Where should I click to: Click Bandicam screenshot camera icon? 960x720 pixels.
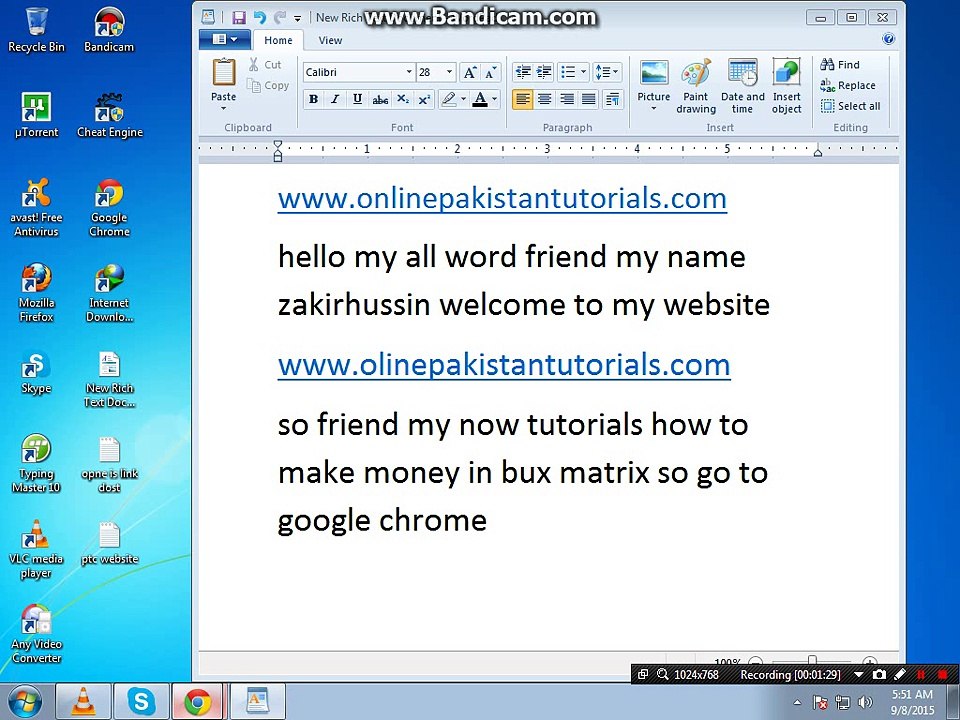click(879, 675)
